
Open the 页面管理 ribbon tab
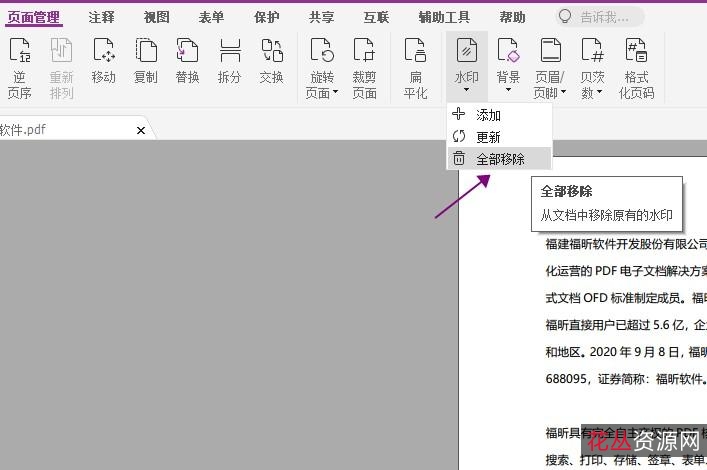coord(34,18)
